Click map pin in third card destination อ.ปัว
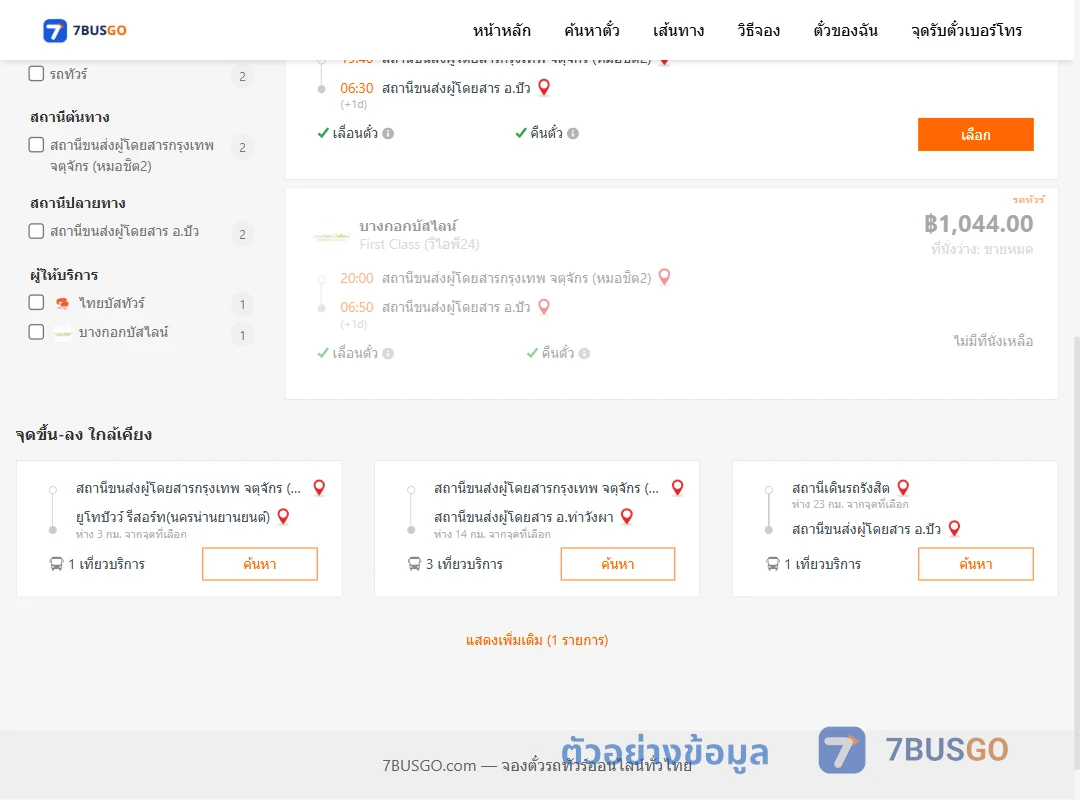 [x=954, y=529]
